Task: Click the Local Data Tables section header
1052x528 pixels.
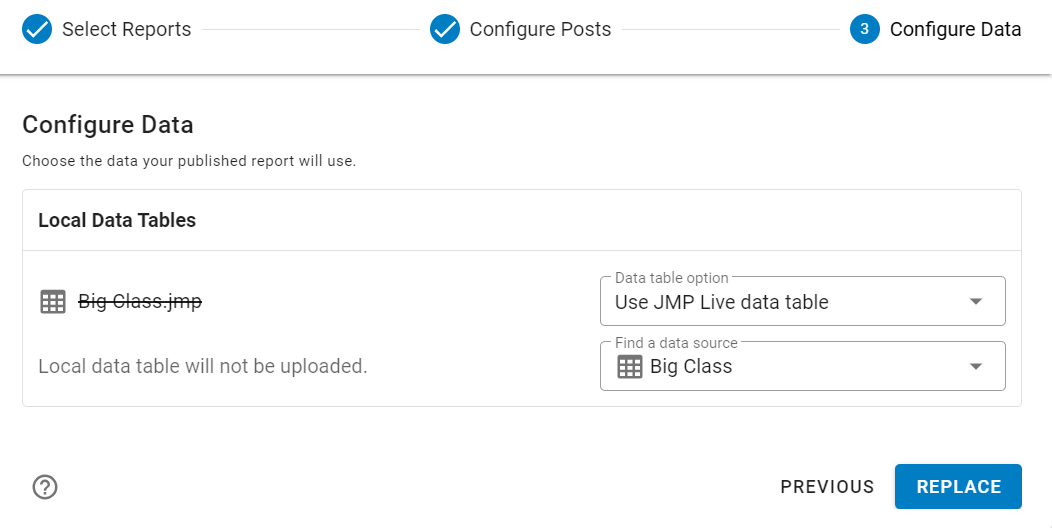Action: [117, 220]
